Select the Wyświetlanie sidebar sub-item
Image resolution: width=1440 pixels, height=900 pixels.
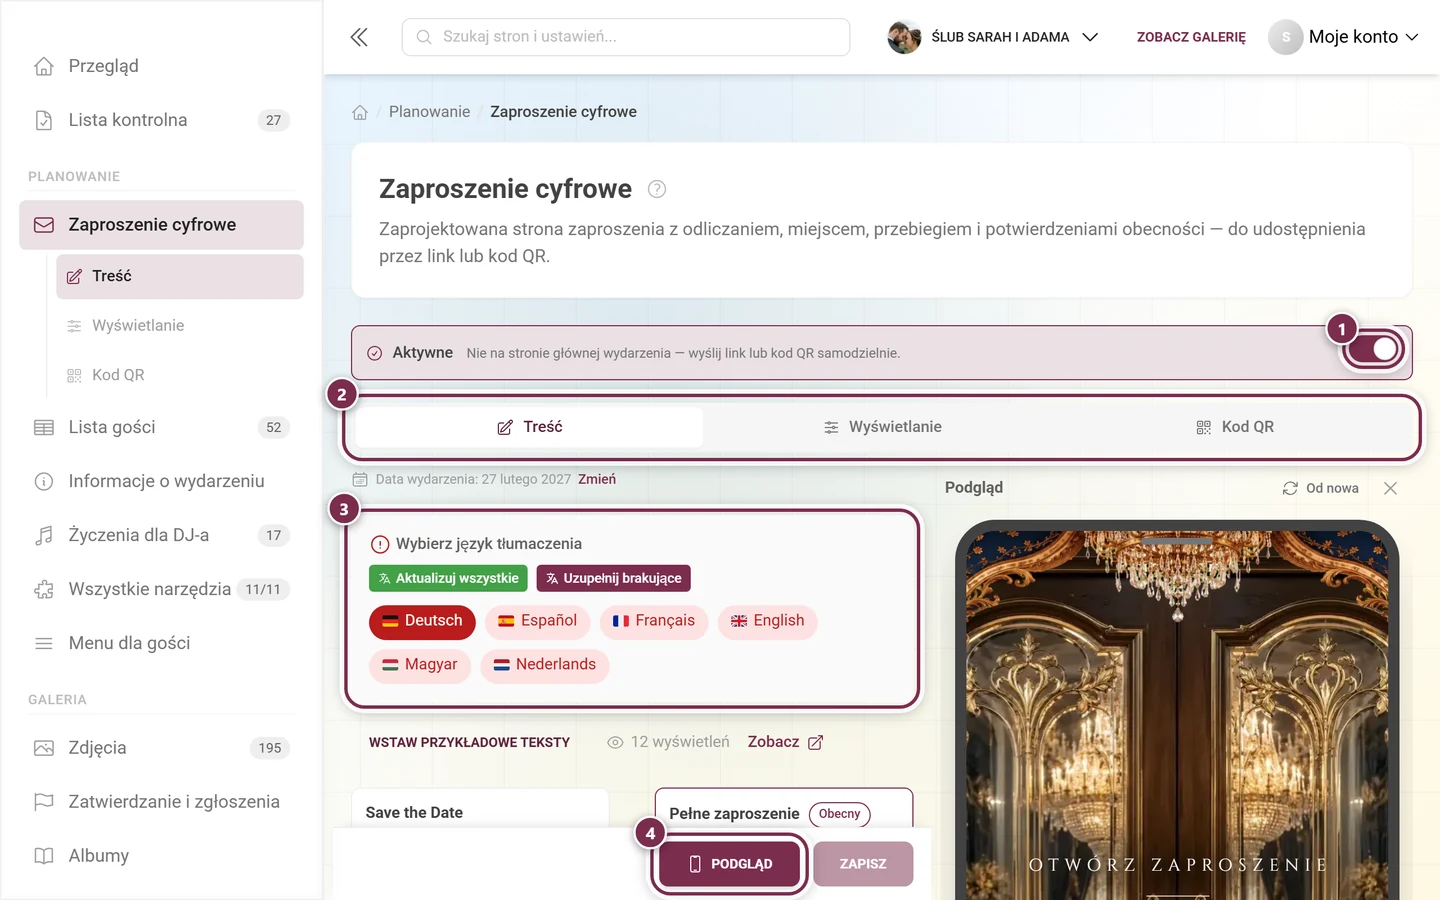pyautogui.click(x=180, y=326)
